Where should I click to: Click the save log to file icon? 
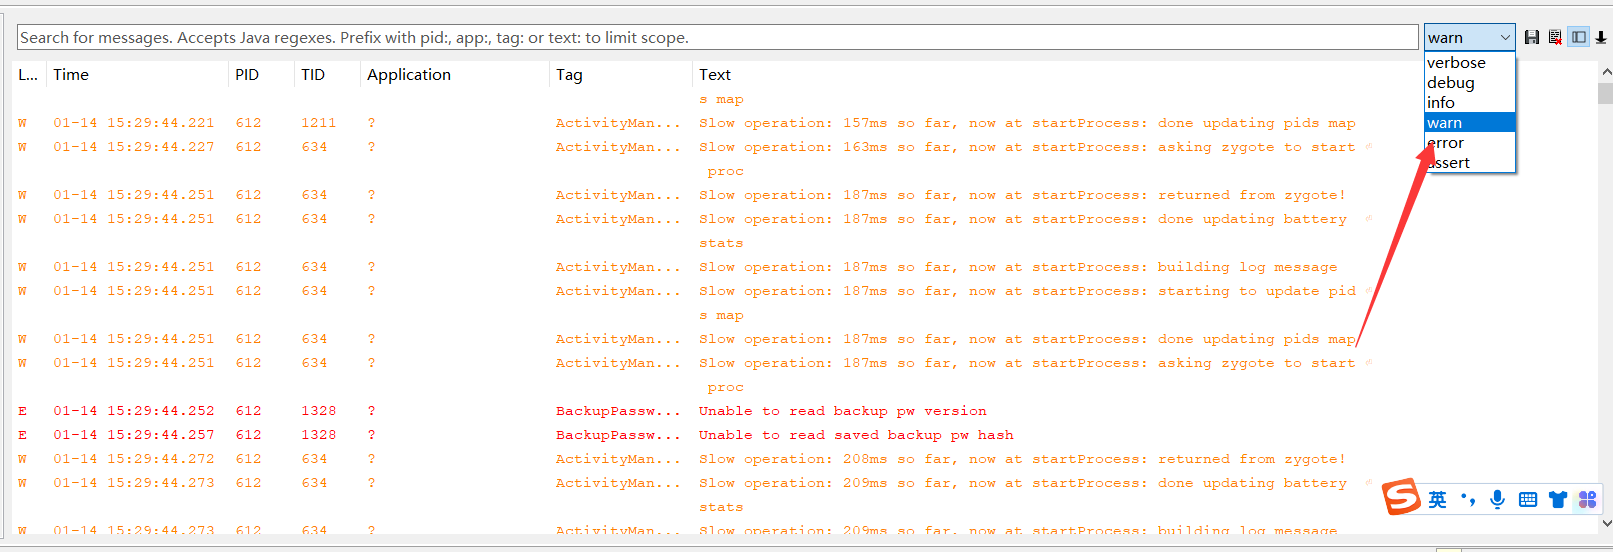click(1531, 37)
